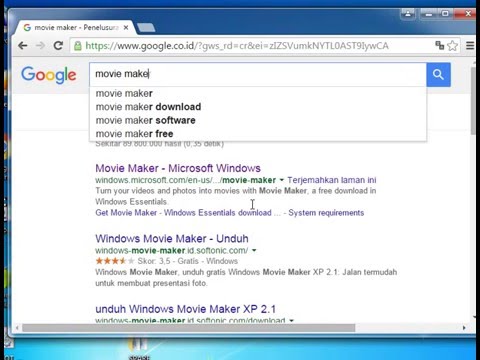Click the horizontal scrollbar left arrow
The width and height of the screenshot is (480, 360).
[17, 328]
